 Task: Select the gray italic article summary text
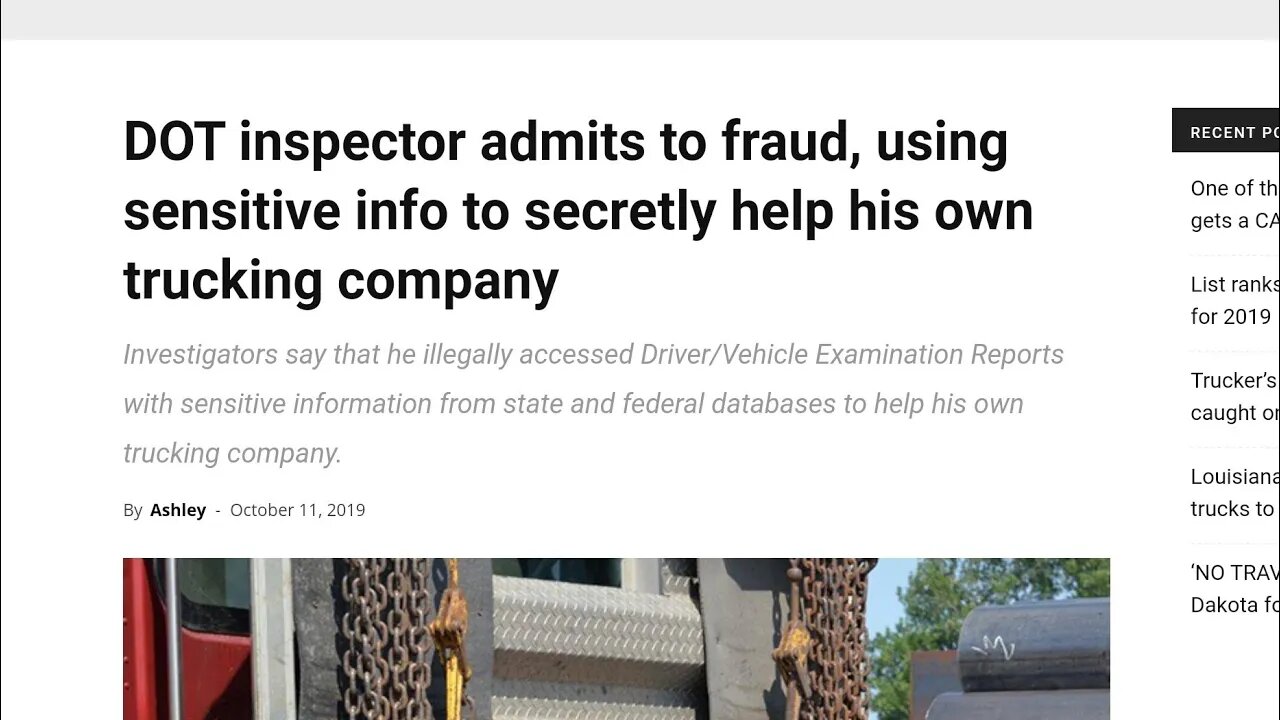pos(592,404)
